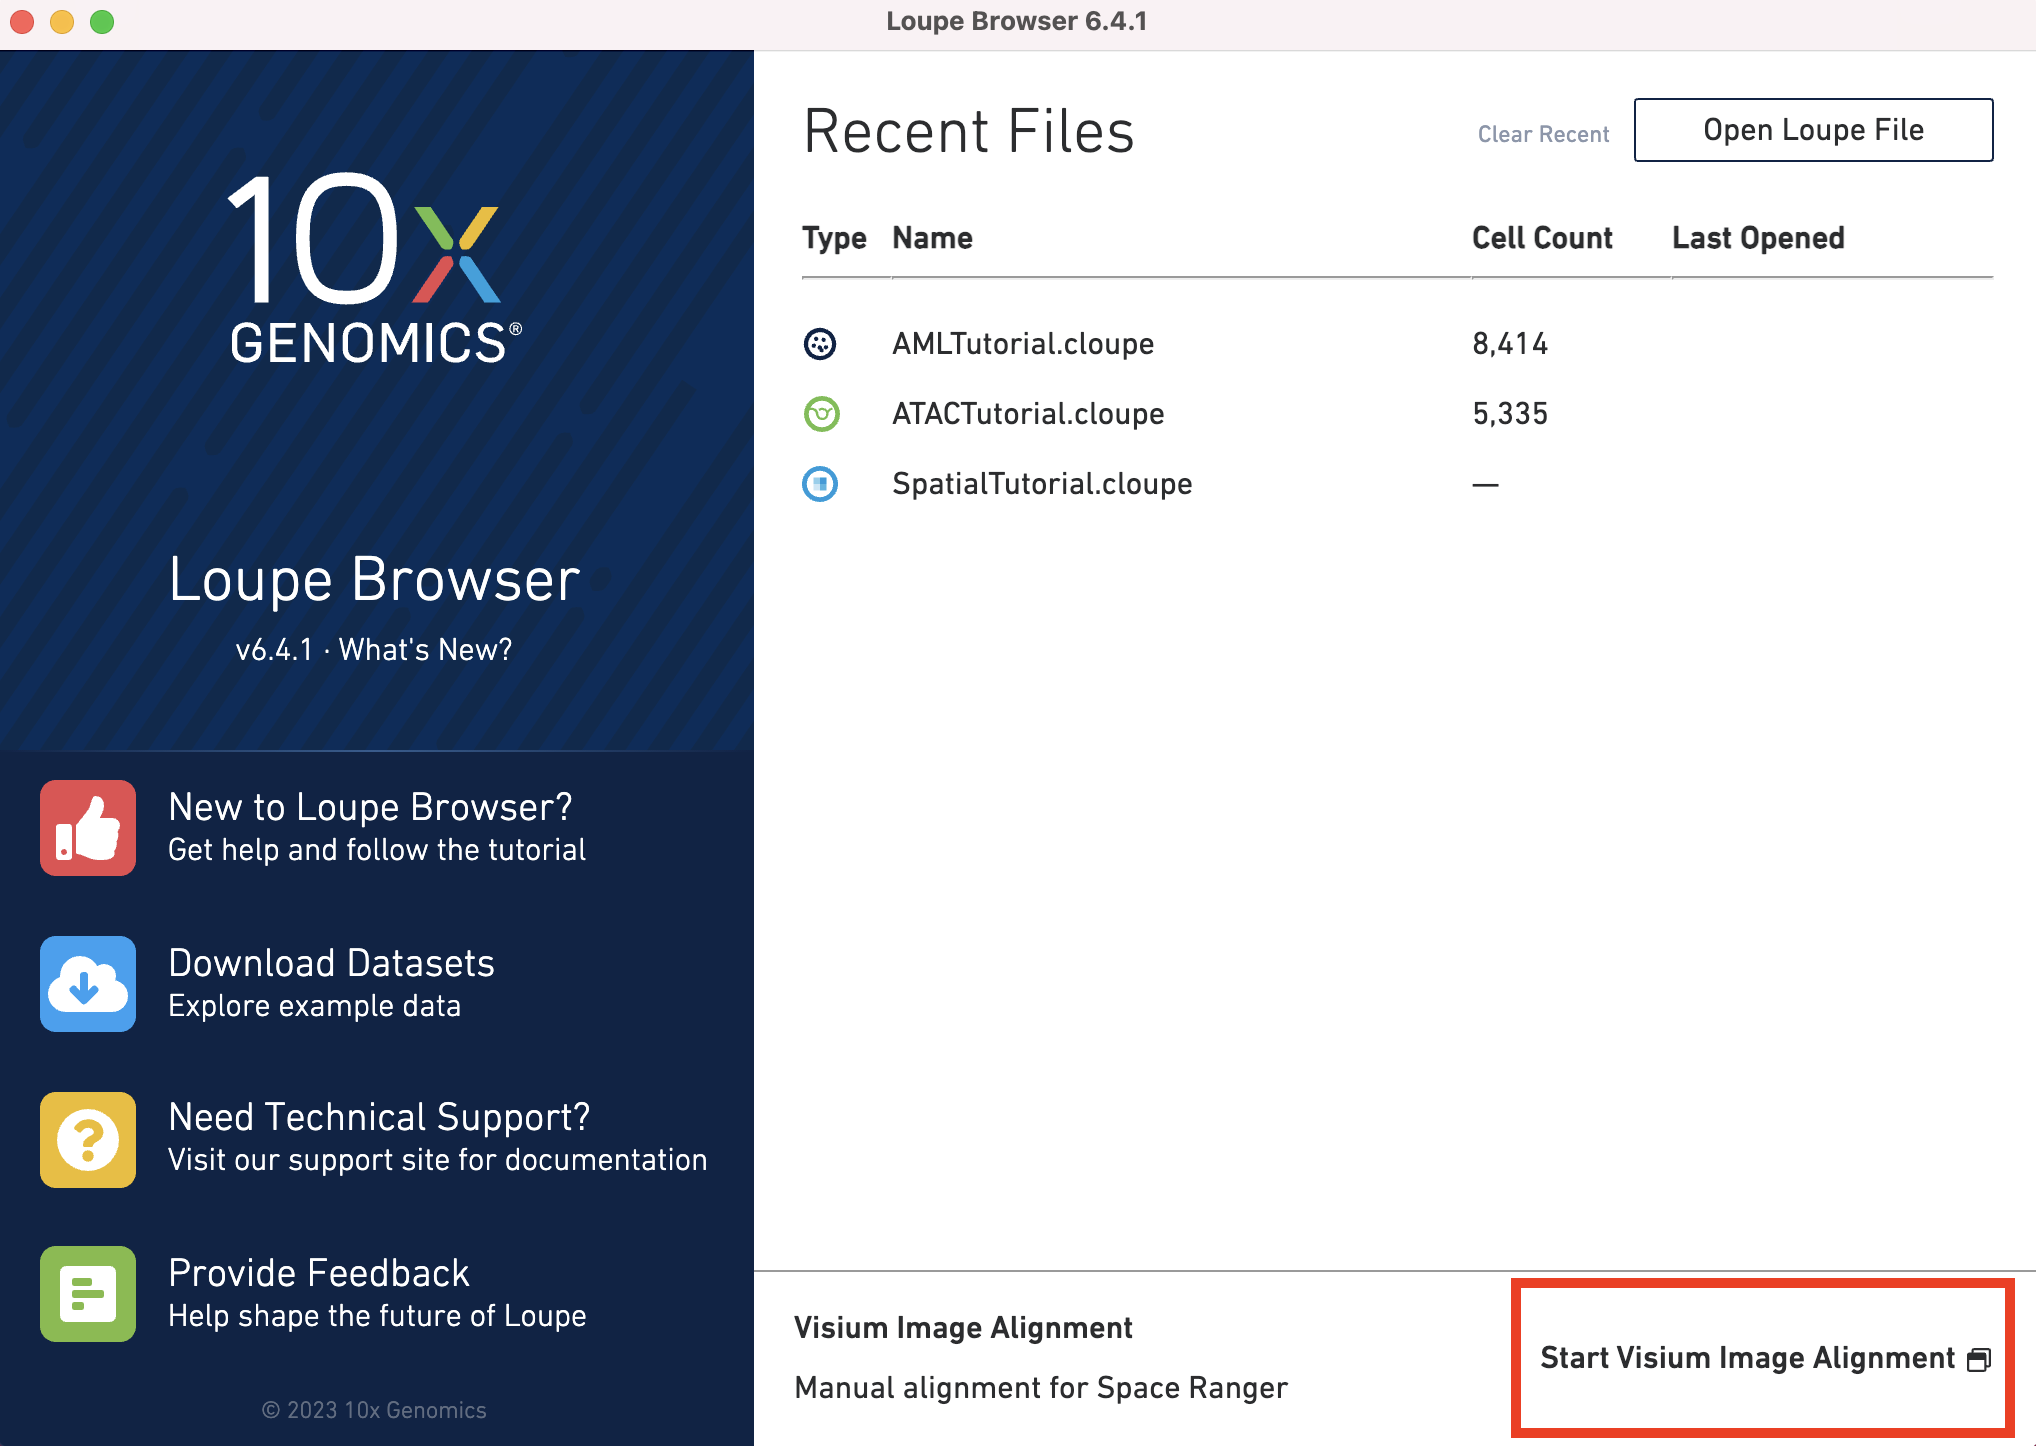Click the Download Datasets heading
This screenshot has height=1446, width=2036.
click(x=331, y=963)
